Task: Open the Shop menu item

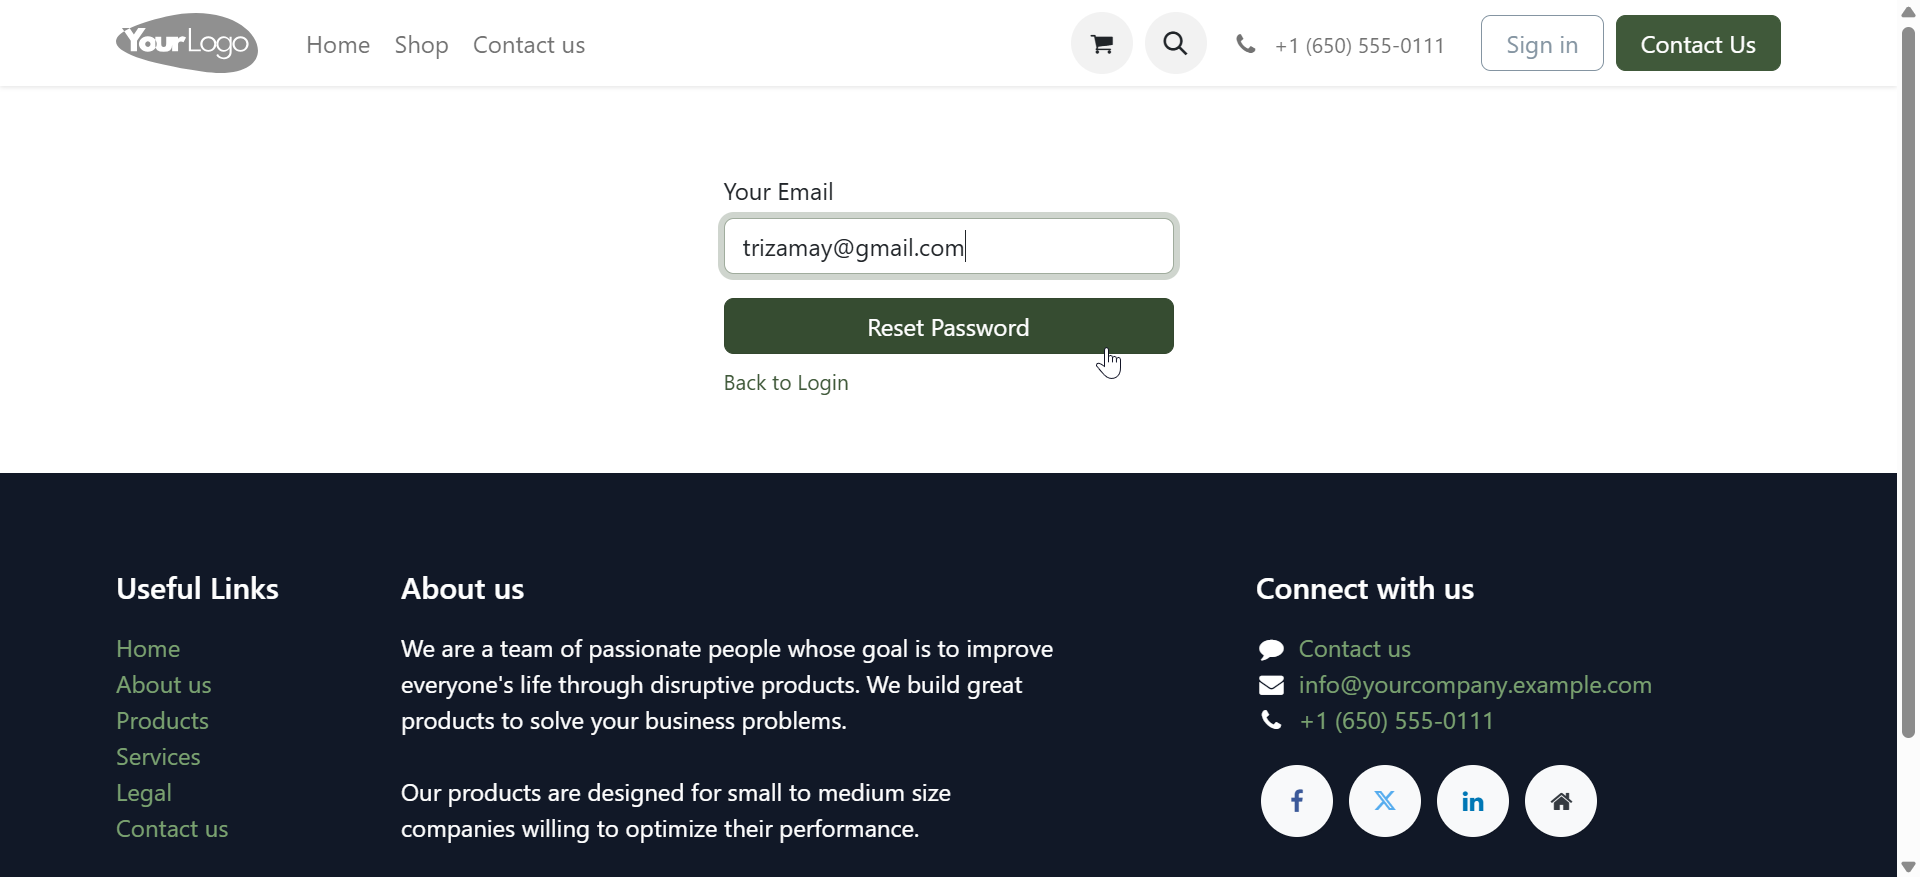Action: 421,44
